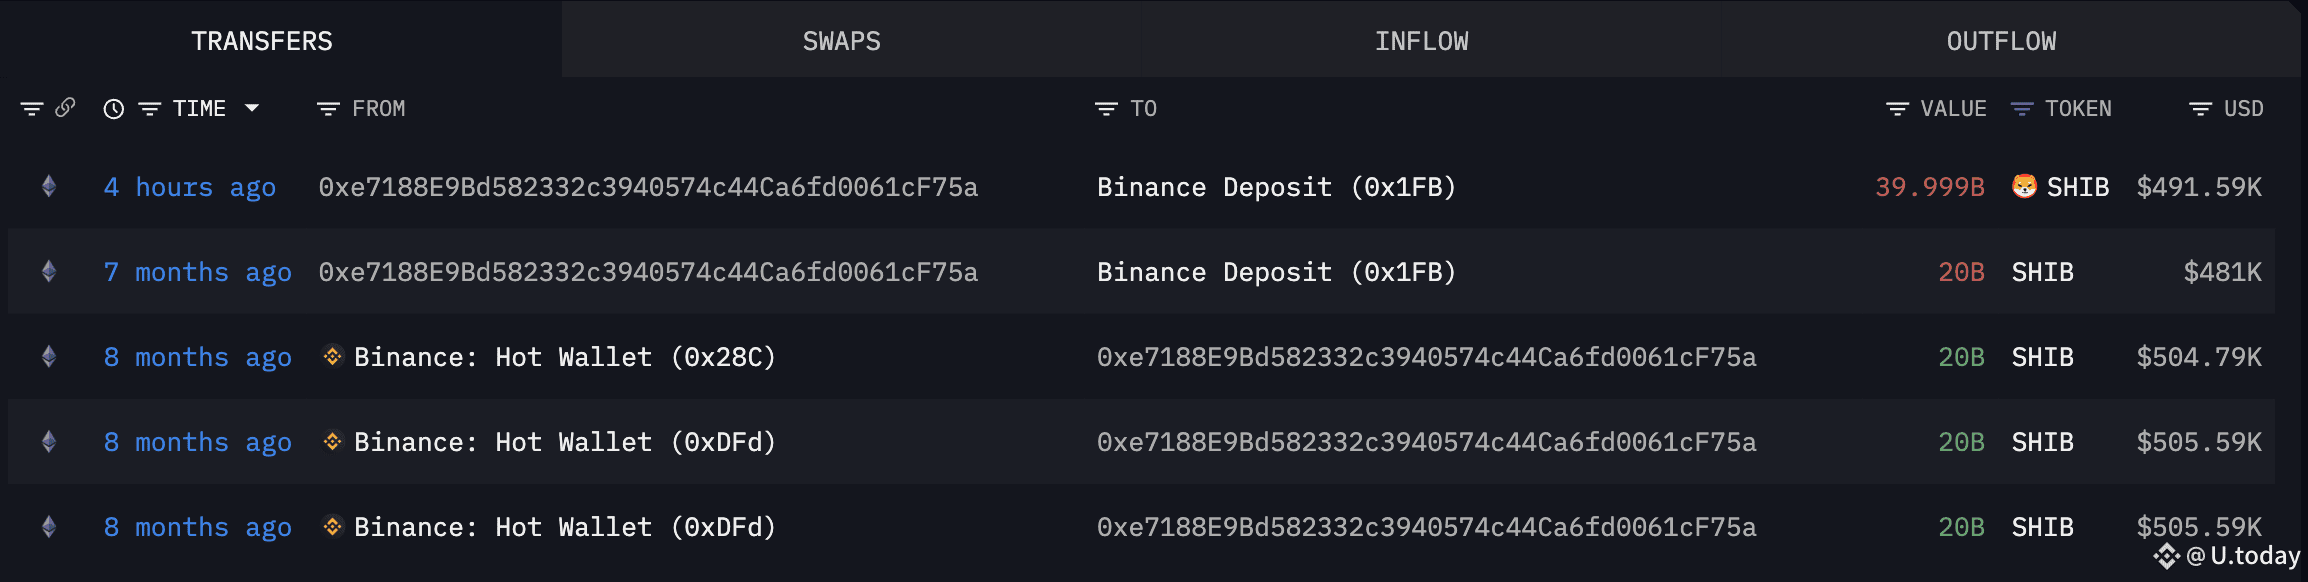
Task: Open the '4 hours ago' transaction link
Action: tap(190, 187)
